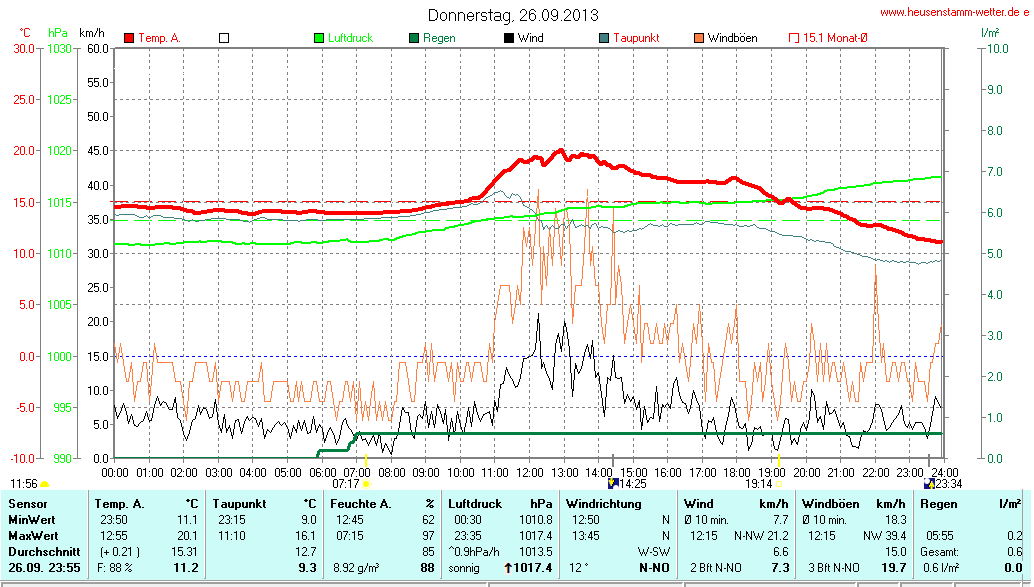Click the sunrise marker at 07:17
The width and height of the screenshot is (1034, 587).
click(367, 484)
